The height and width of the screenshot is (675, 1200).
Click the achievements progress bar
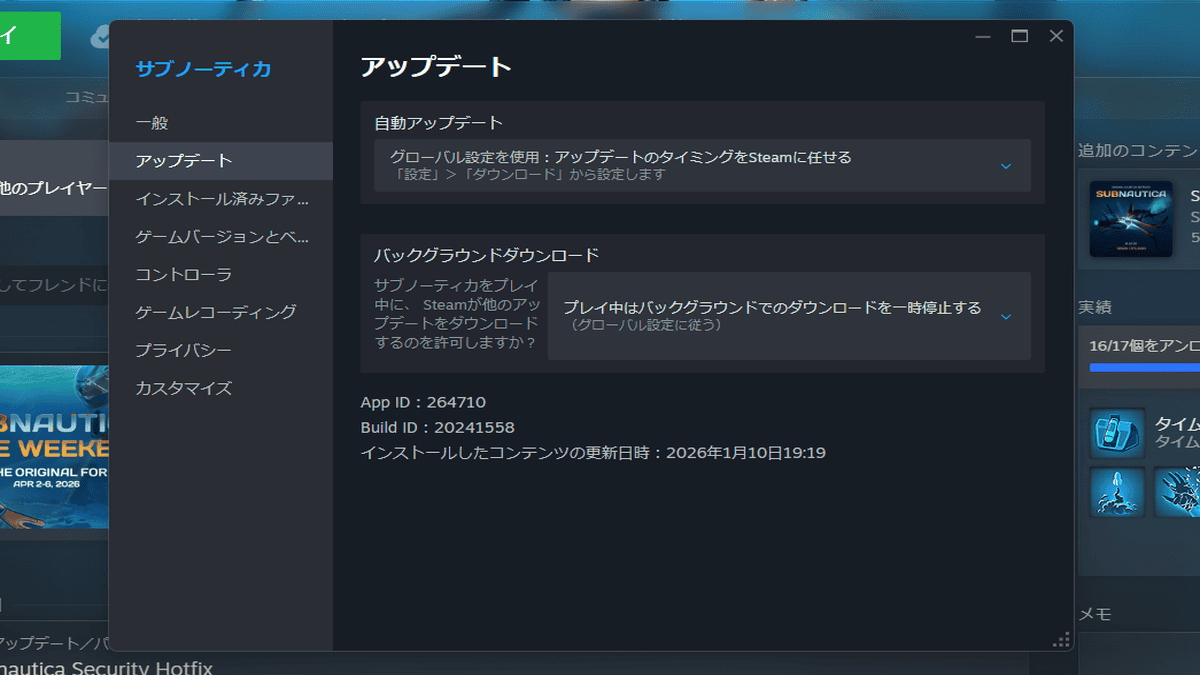coord(1145,367)
